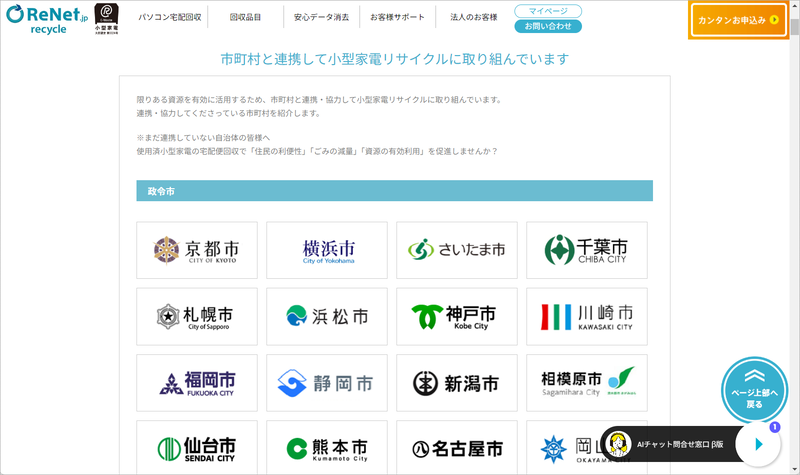800x475 pixels.
Task: Open the Niigata City logo card
Action: point(457,383)
